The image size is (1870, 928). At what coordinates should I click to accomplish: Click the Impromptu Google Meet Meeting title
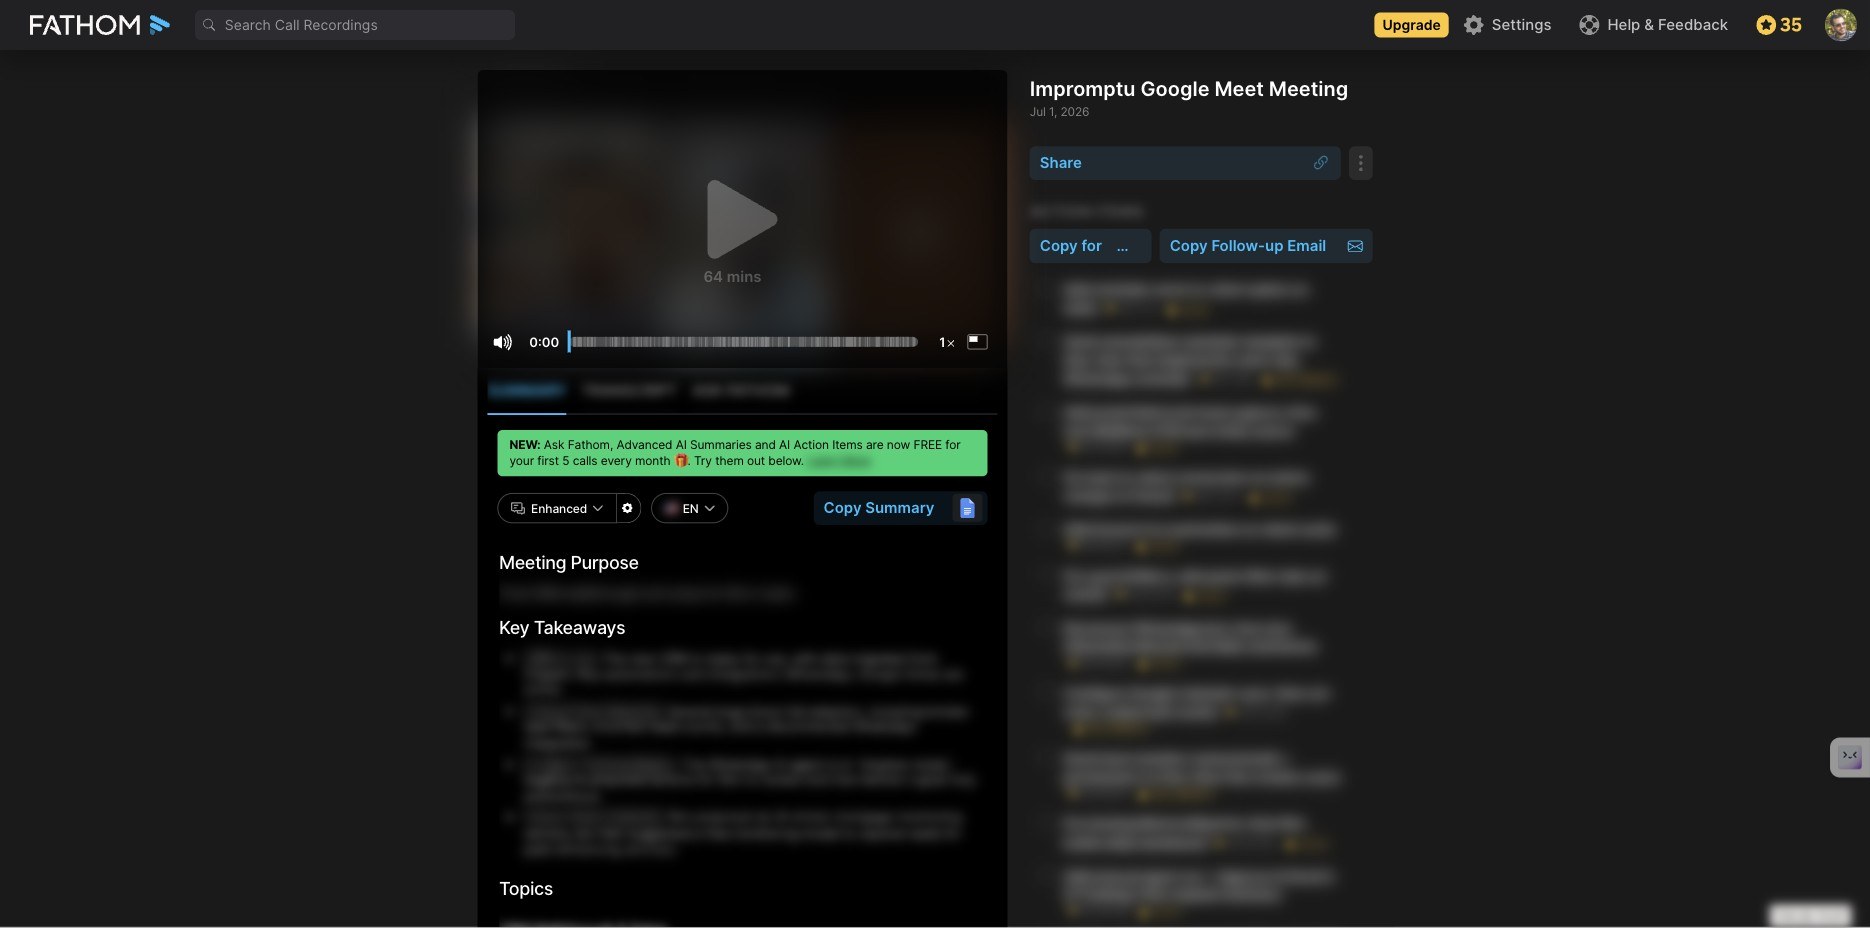[x=1189, y=89]
